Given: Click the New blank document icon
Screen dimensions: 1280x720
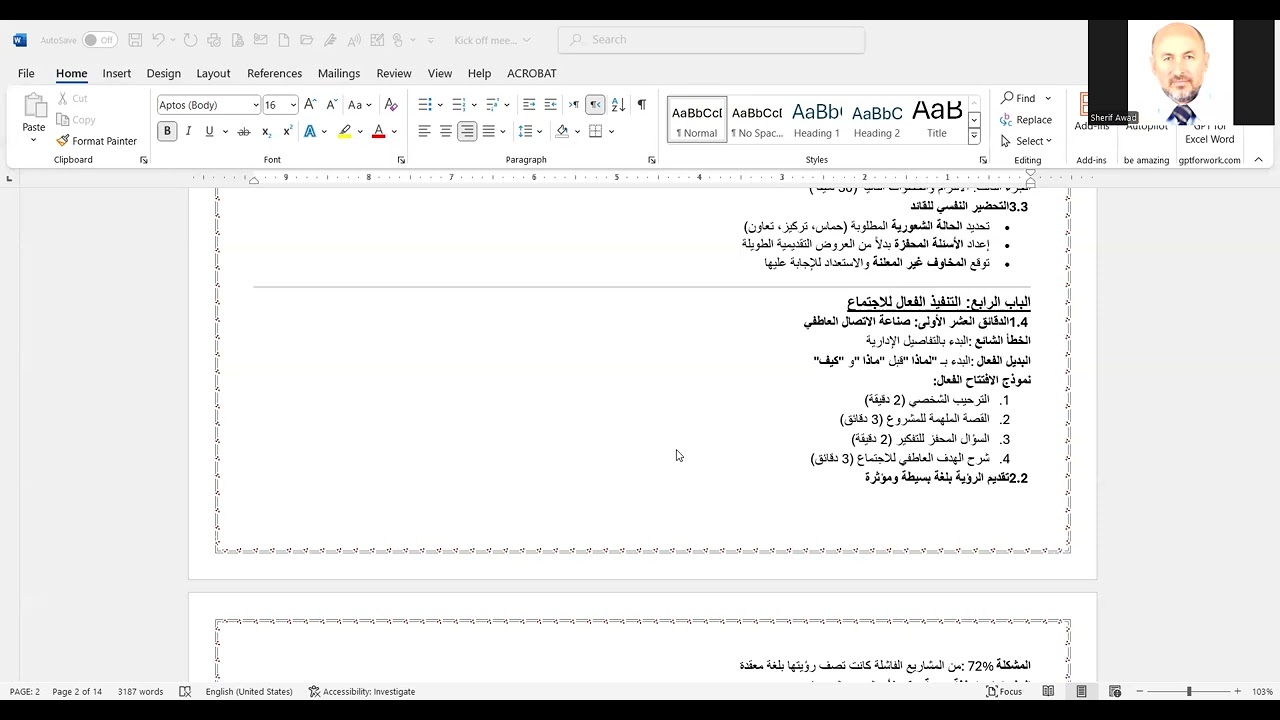Looking at the screenshot, I should tap(284, 40).
